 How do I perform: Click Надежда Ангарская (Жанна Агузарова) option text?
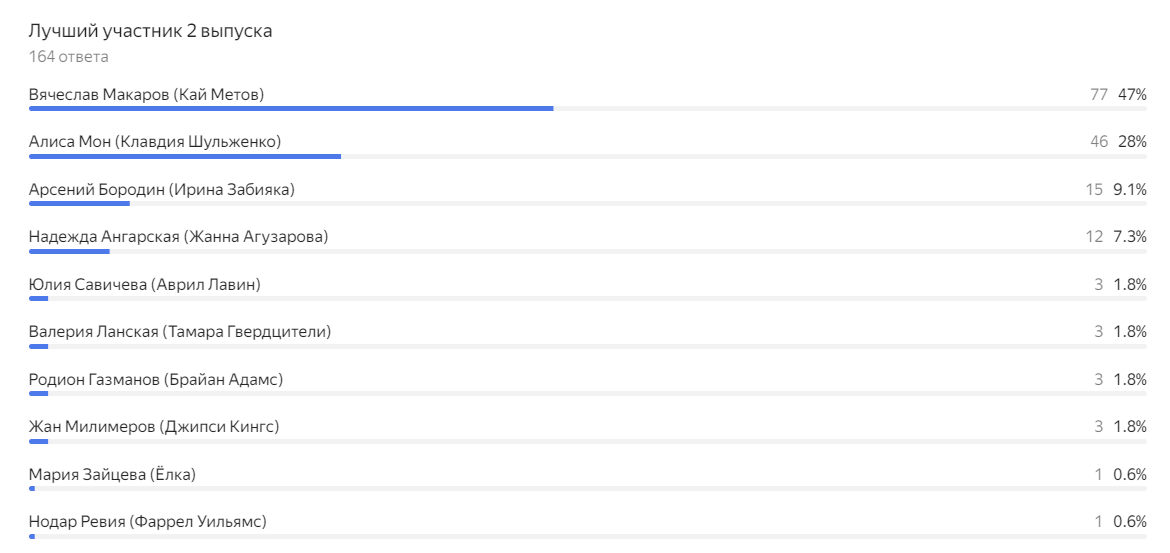178,237
